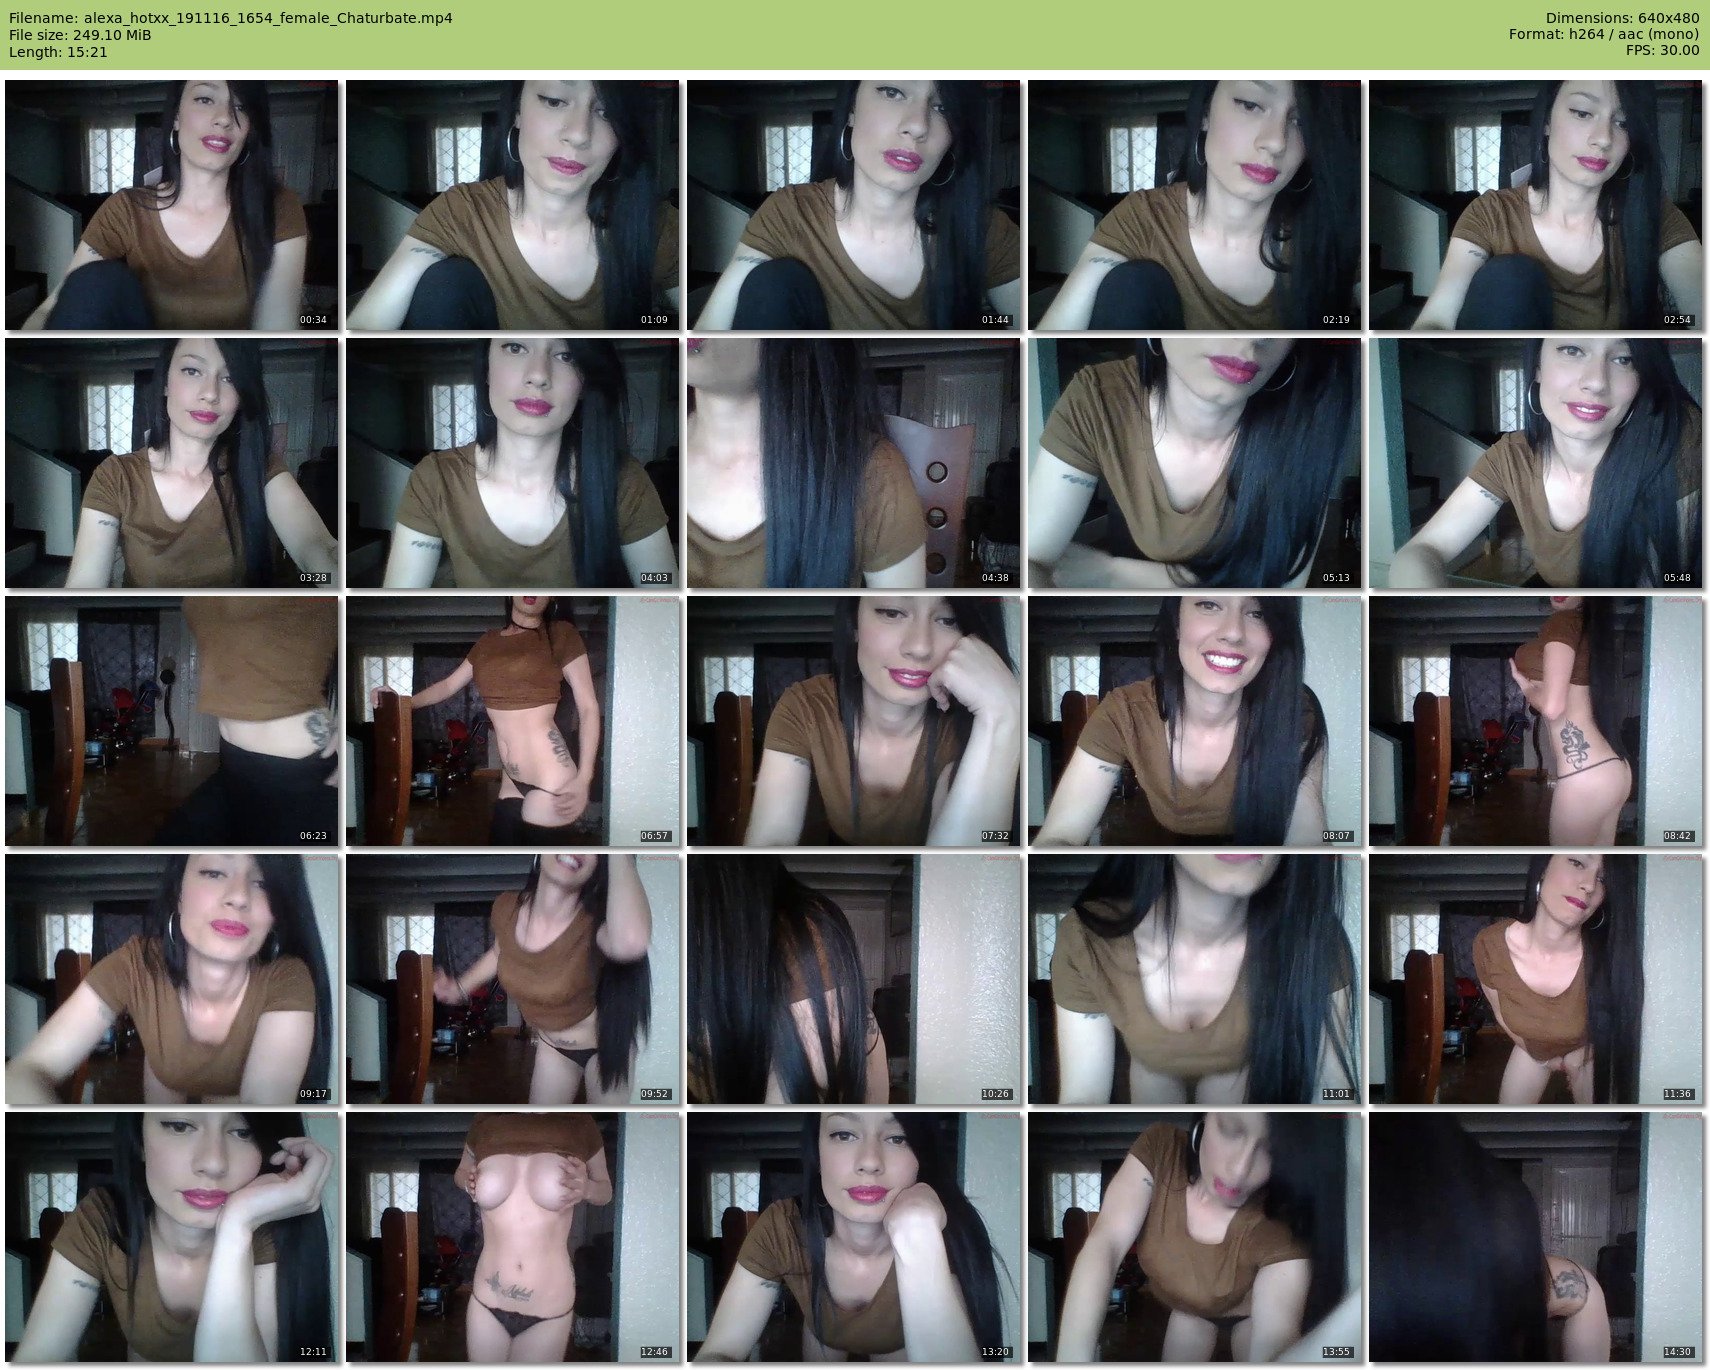Choose the frame with timestamp 13:55
Image resolution: width=1710 pixels, height=1370 pixels.
pos(1195,1237)
